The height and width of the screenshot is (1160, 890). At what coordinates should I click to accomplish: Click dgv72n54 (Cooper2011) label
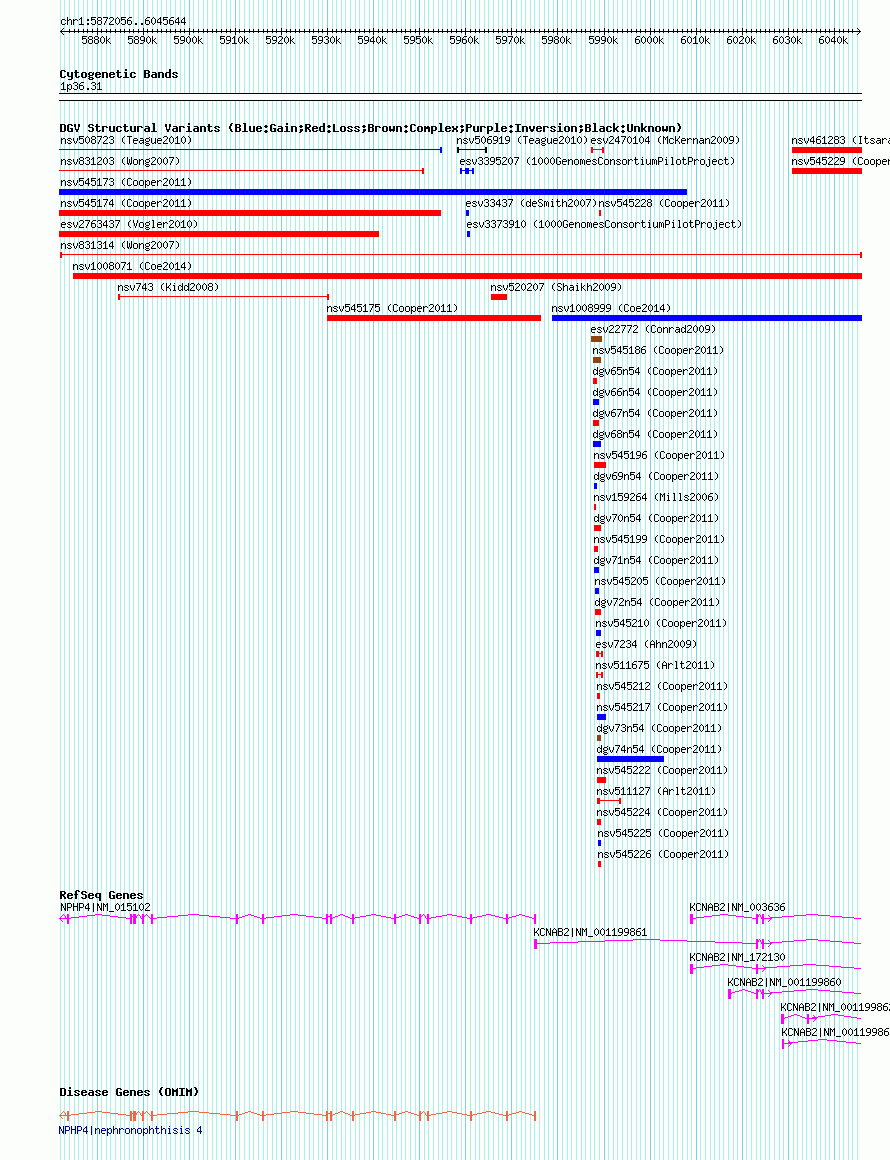657,601
